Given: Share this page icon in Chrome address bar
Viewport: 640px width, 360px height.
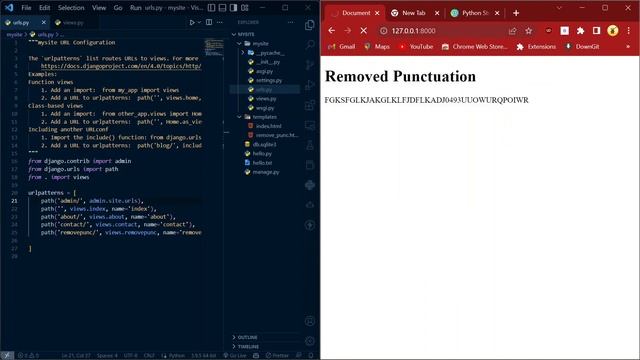Looking at the screenshot, I should (x=513, y=31).
